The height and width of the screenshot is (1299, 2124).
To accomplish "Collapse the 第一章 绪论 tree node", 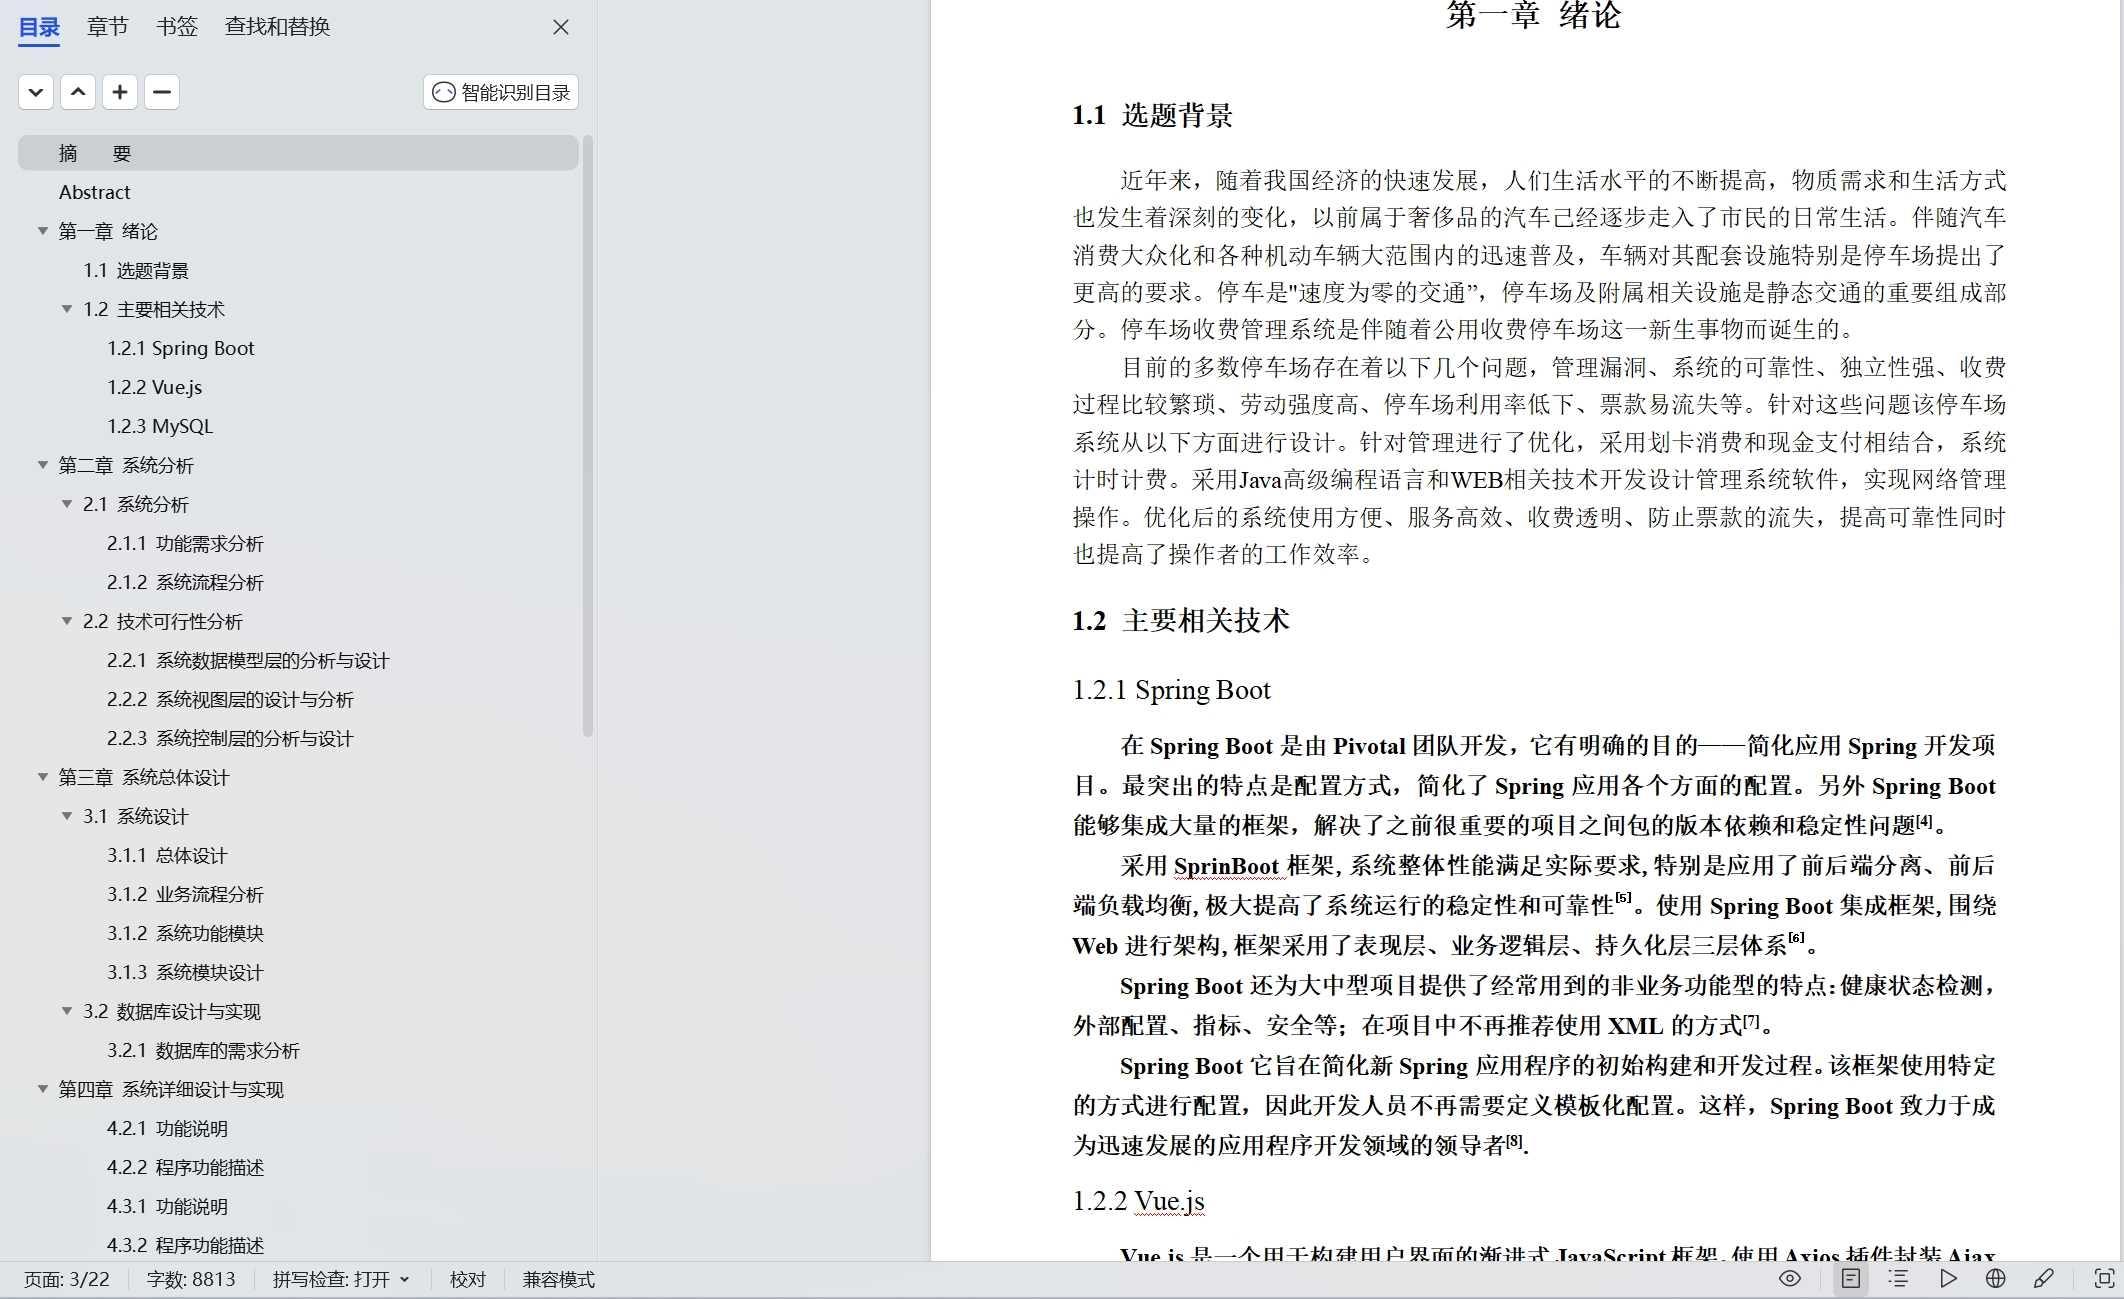I will click(43, 231).
